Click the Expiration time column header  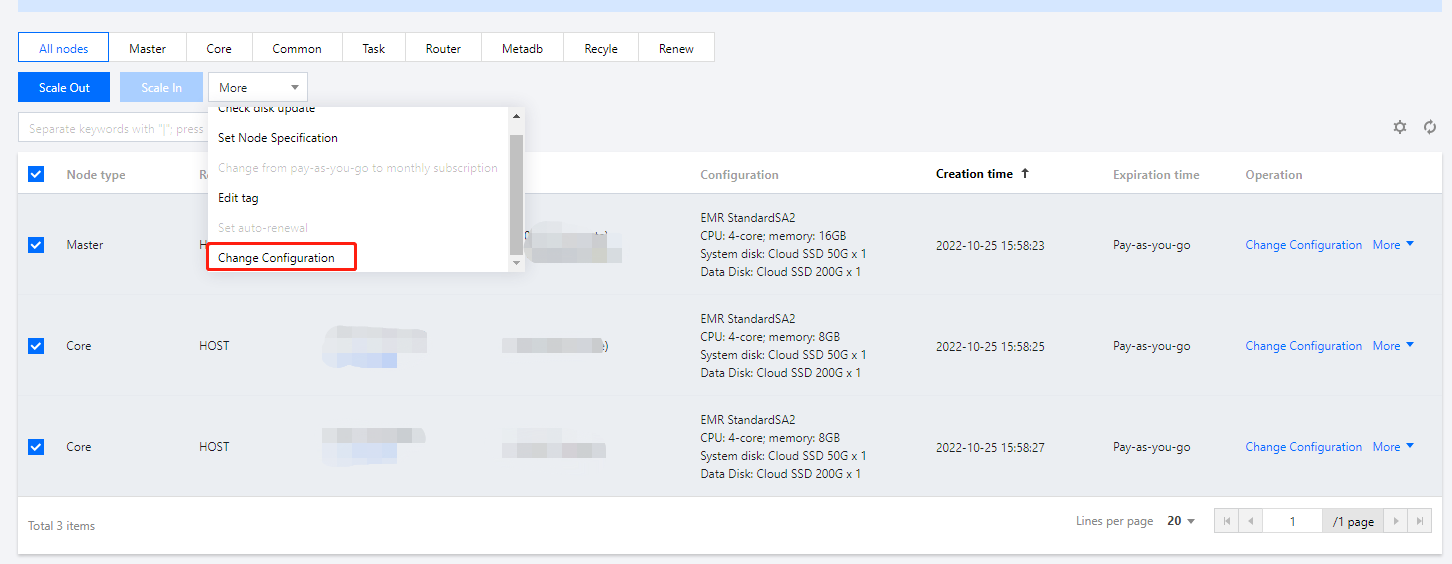pos(1156,174)
